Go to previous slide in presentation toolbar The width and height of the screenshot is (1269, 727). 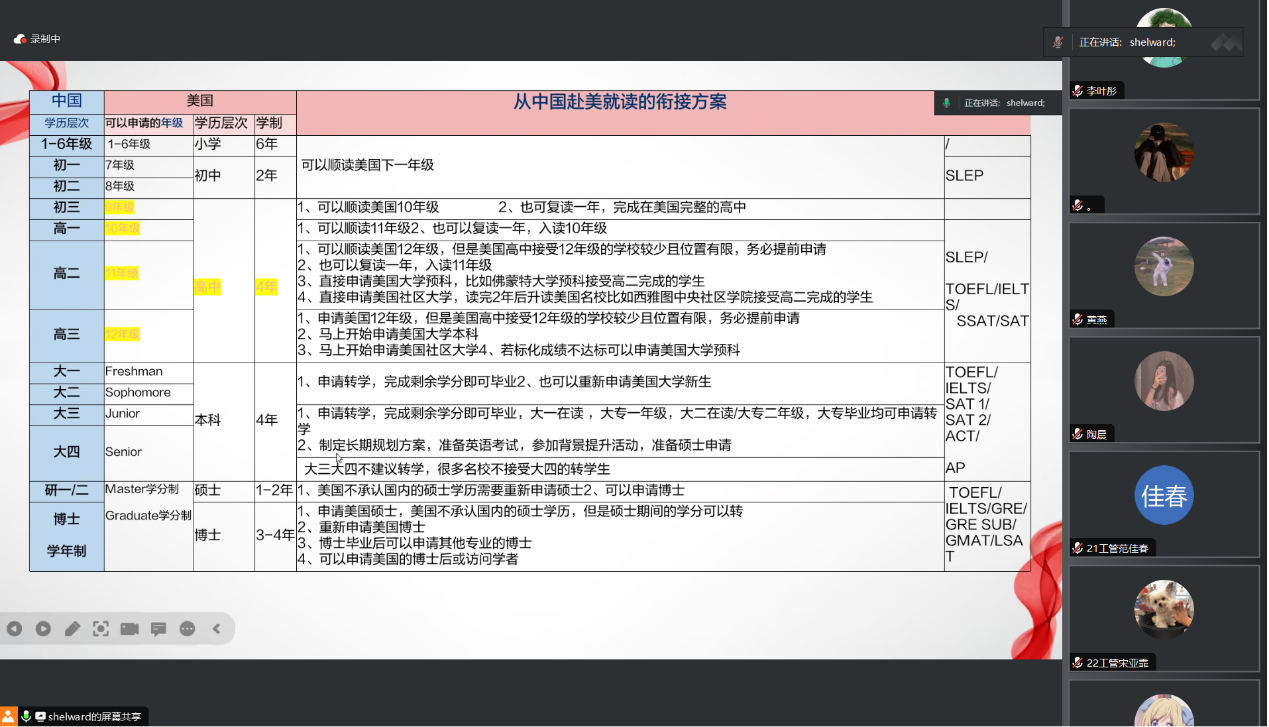14,629
